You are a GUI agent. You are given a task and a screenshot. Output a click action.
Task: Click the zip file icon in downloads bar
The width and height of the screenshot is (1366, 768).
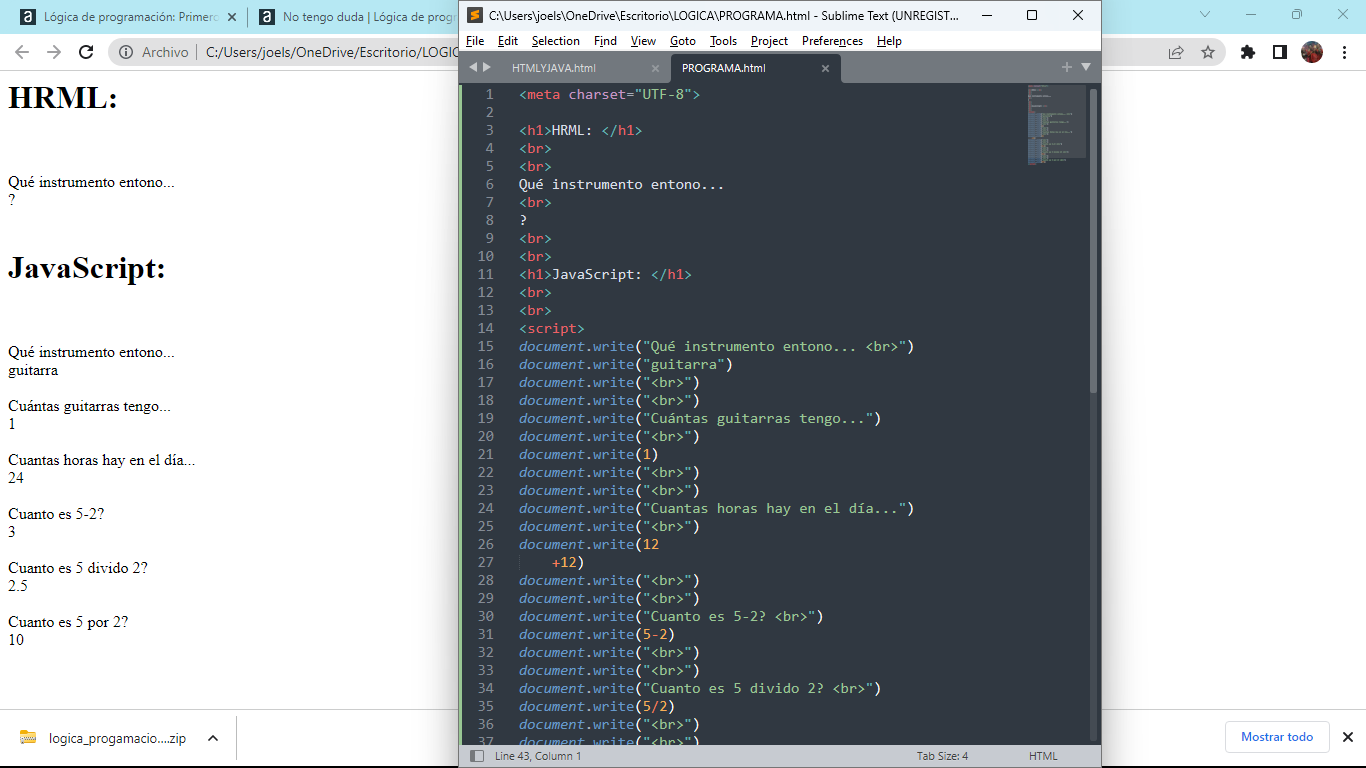click(x=28, y=738)
